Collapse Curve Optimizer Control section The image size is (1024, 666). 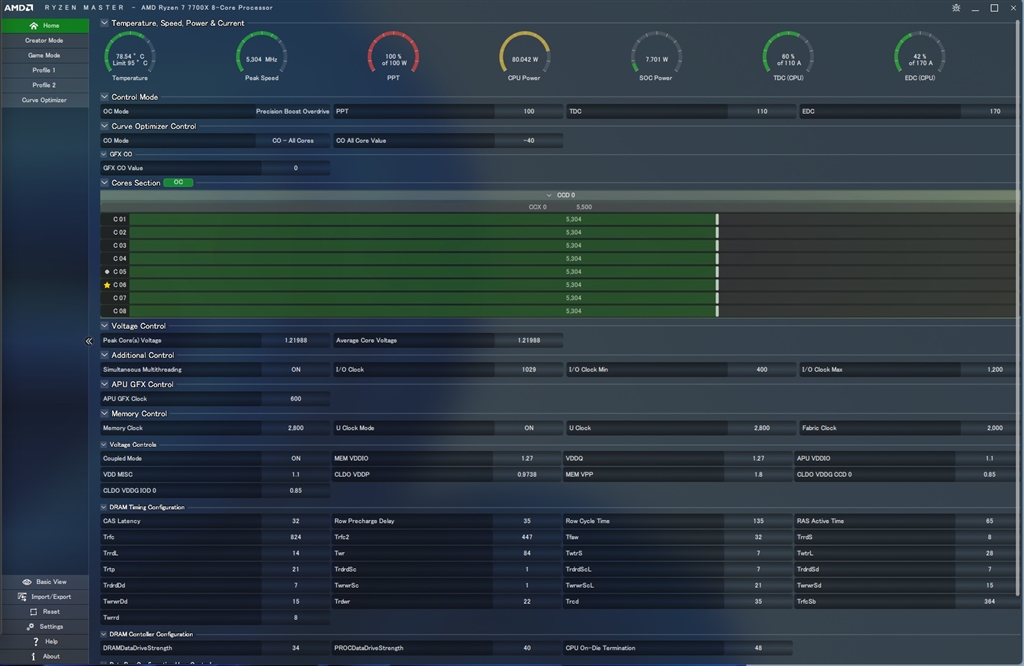[104, 126]
